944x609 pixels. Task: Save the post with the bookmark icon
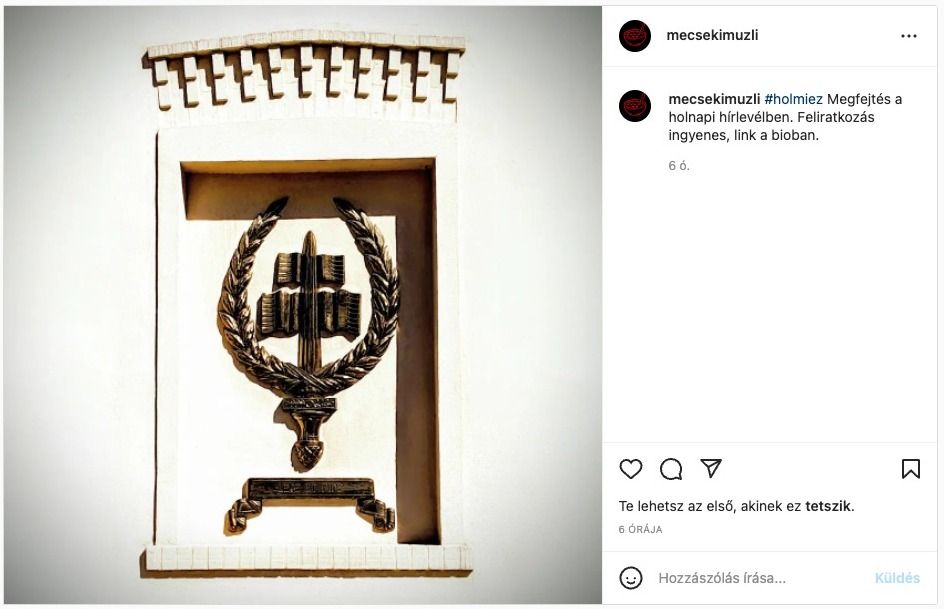910,469
